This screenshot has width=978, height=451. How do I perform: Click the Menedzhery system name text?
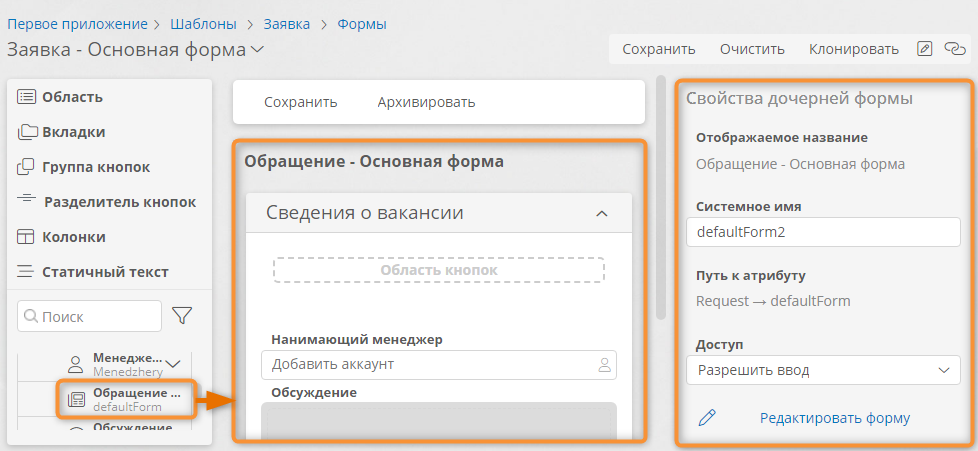(x=128, y=372)
